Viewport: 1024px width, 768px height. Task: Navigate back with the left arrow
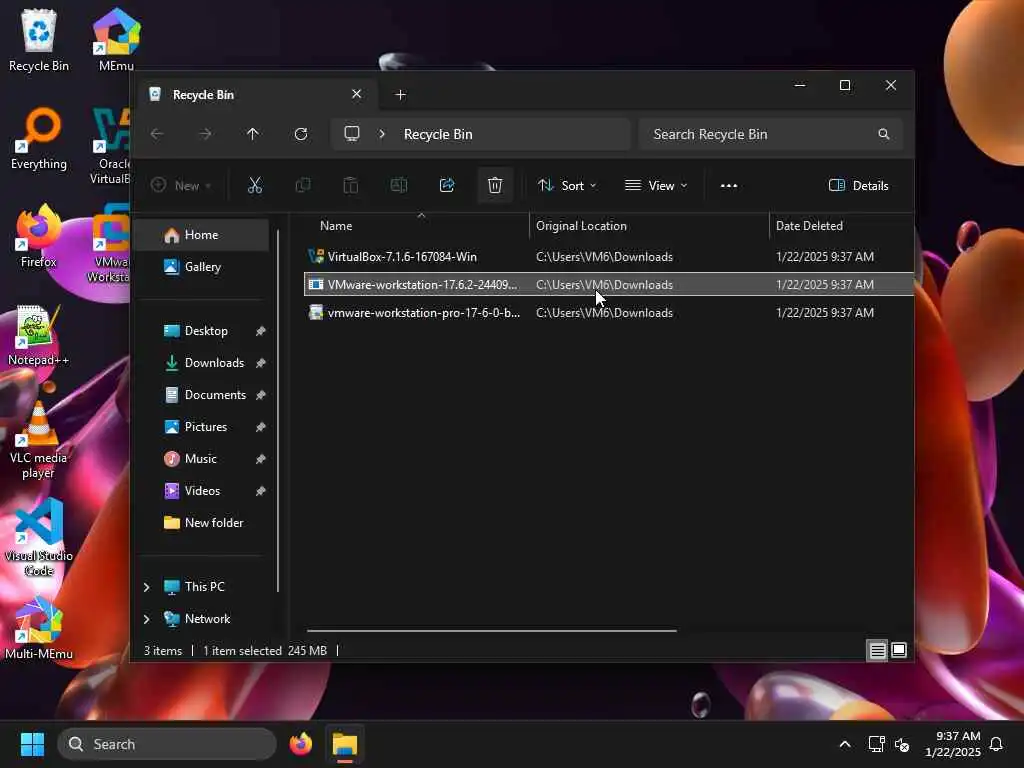[157, 134]
